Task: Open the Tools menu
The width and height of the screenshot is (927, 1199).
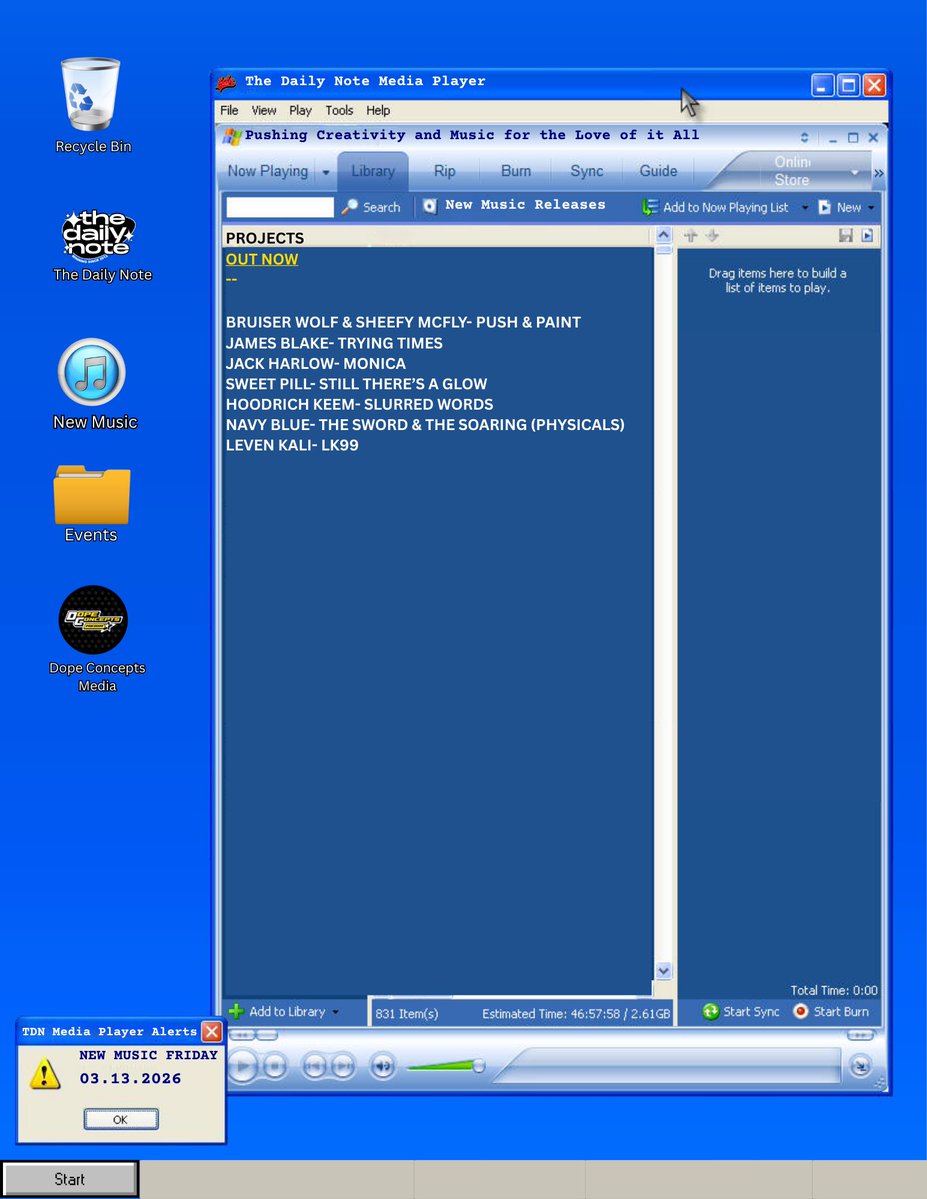Action: 340,111
